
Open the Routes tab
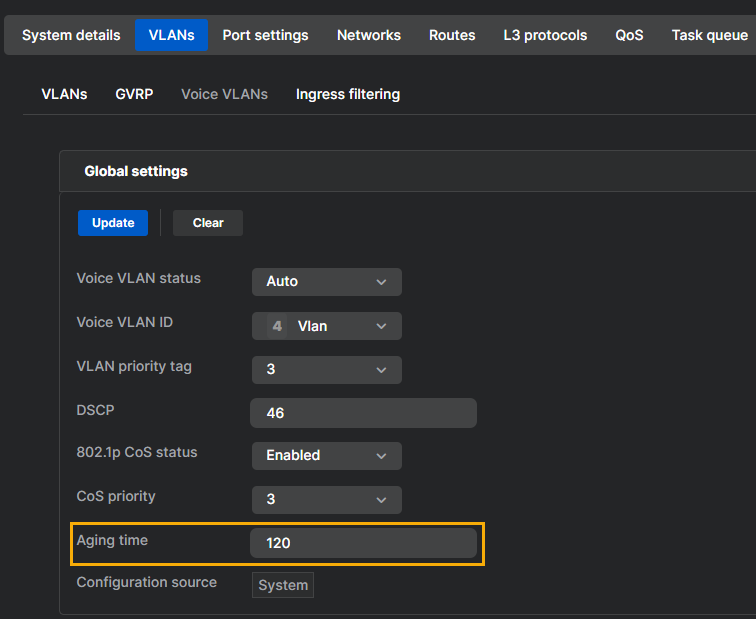coord(452,35)
